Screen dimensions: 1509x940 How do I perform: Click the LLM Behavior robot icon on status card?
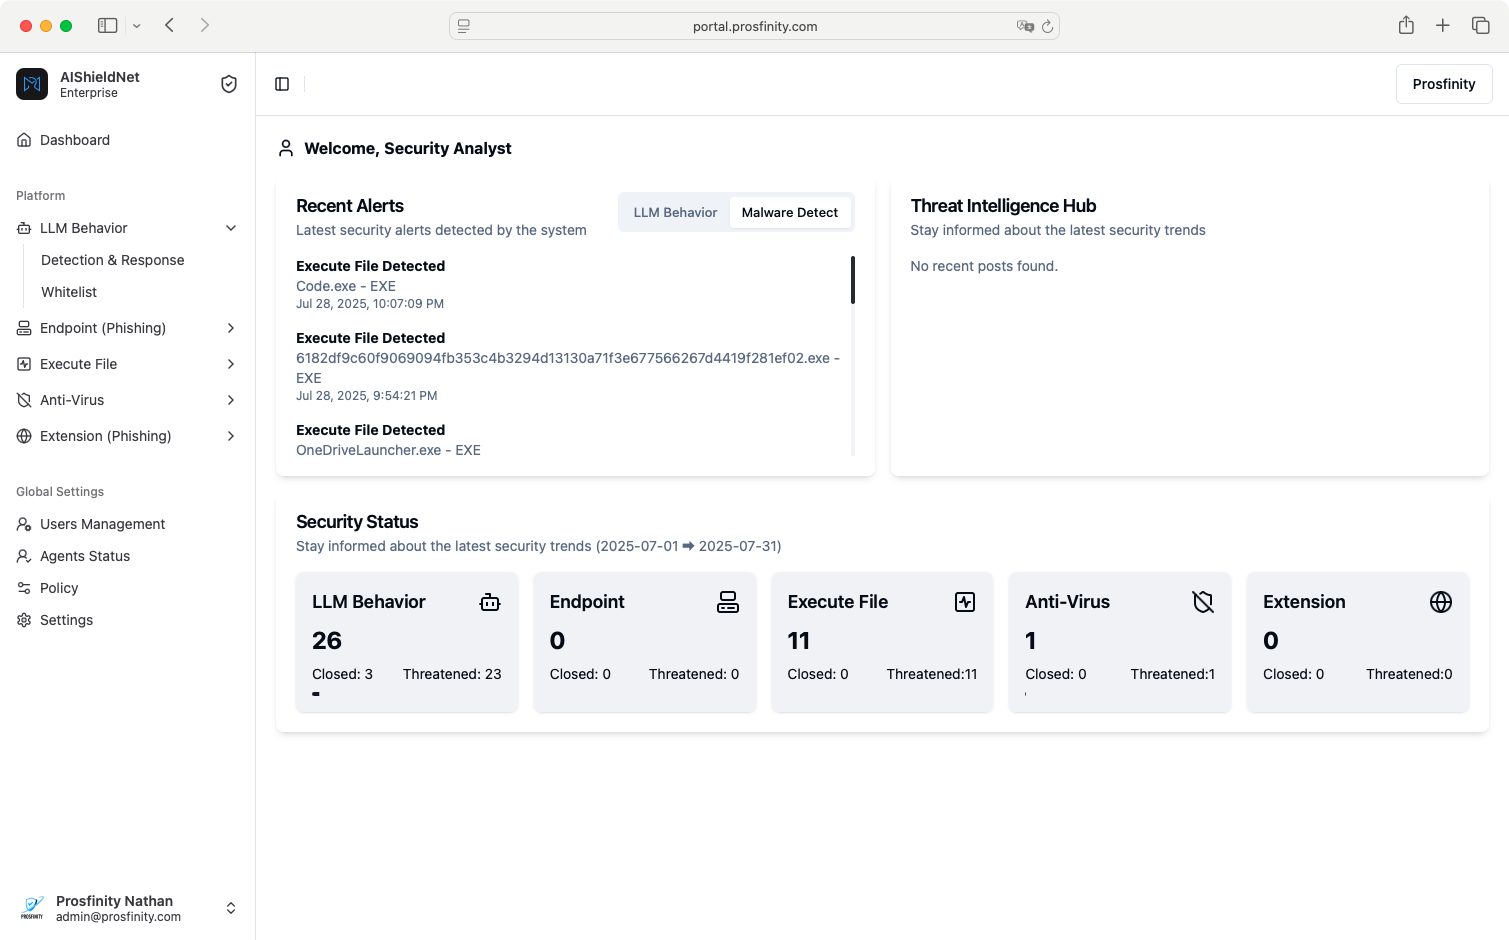tap(489, 601)
